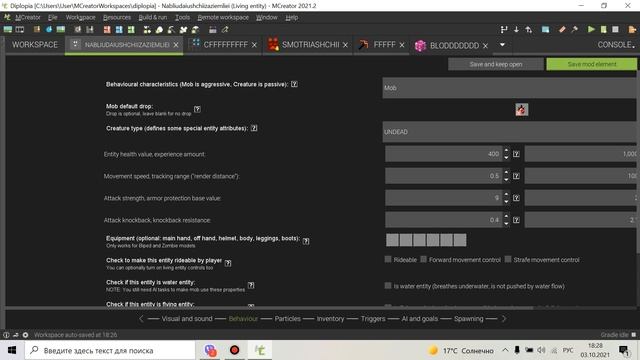Click the blue window icon beside eraser

(545, 29)
